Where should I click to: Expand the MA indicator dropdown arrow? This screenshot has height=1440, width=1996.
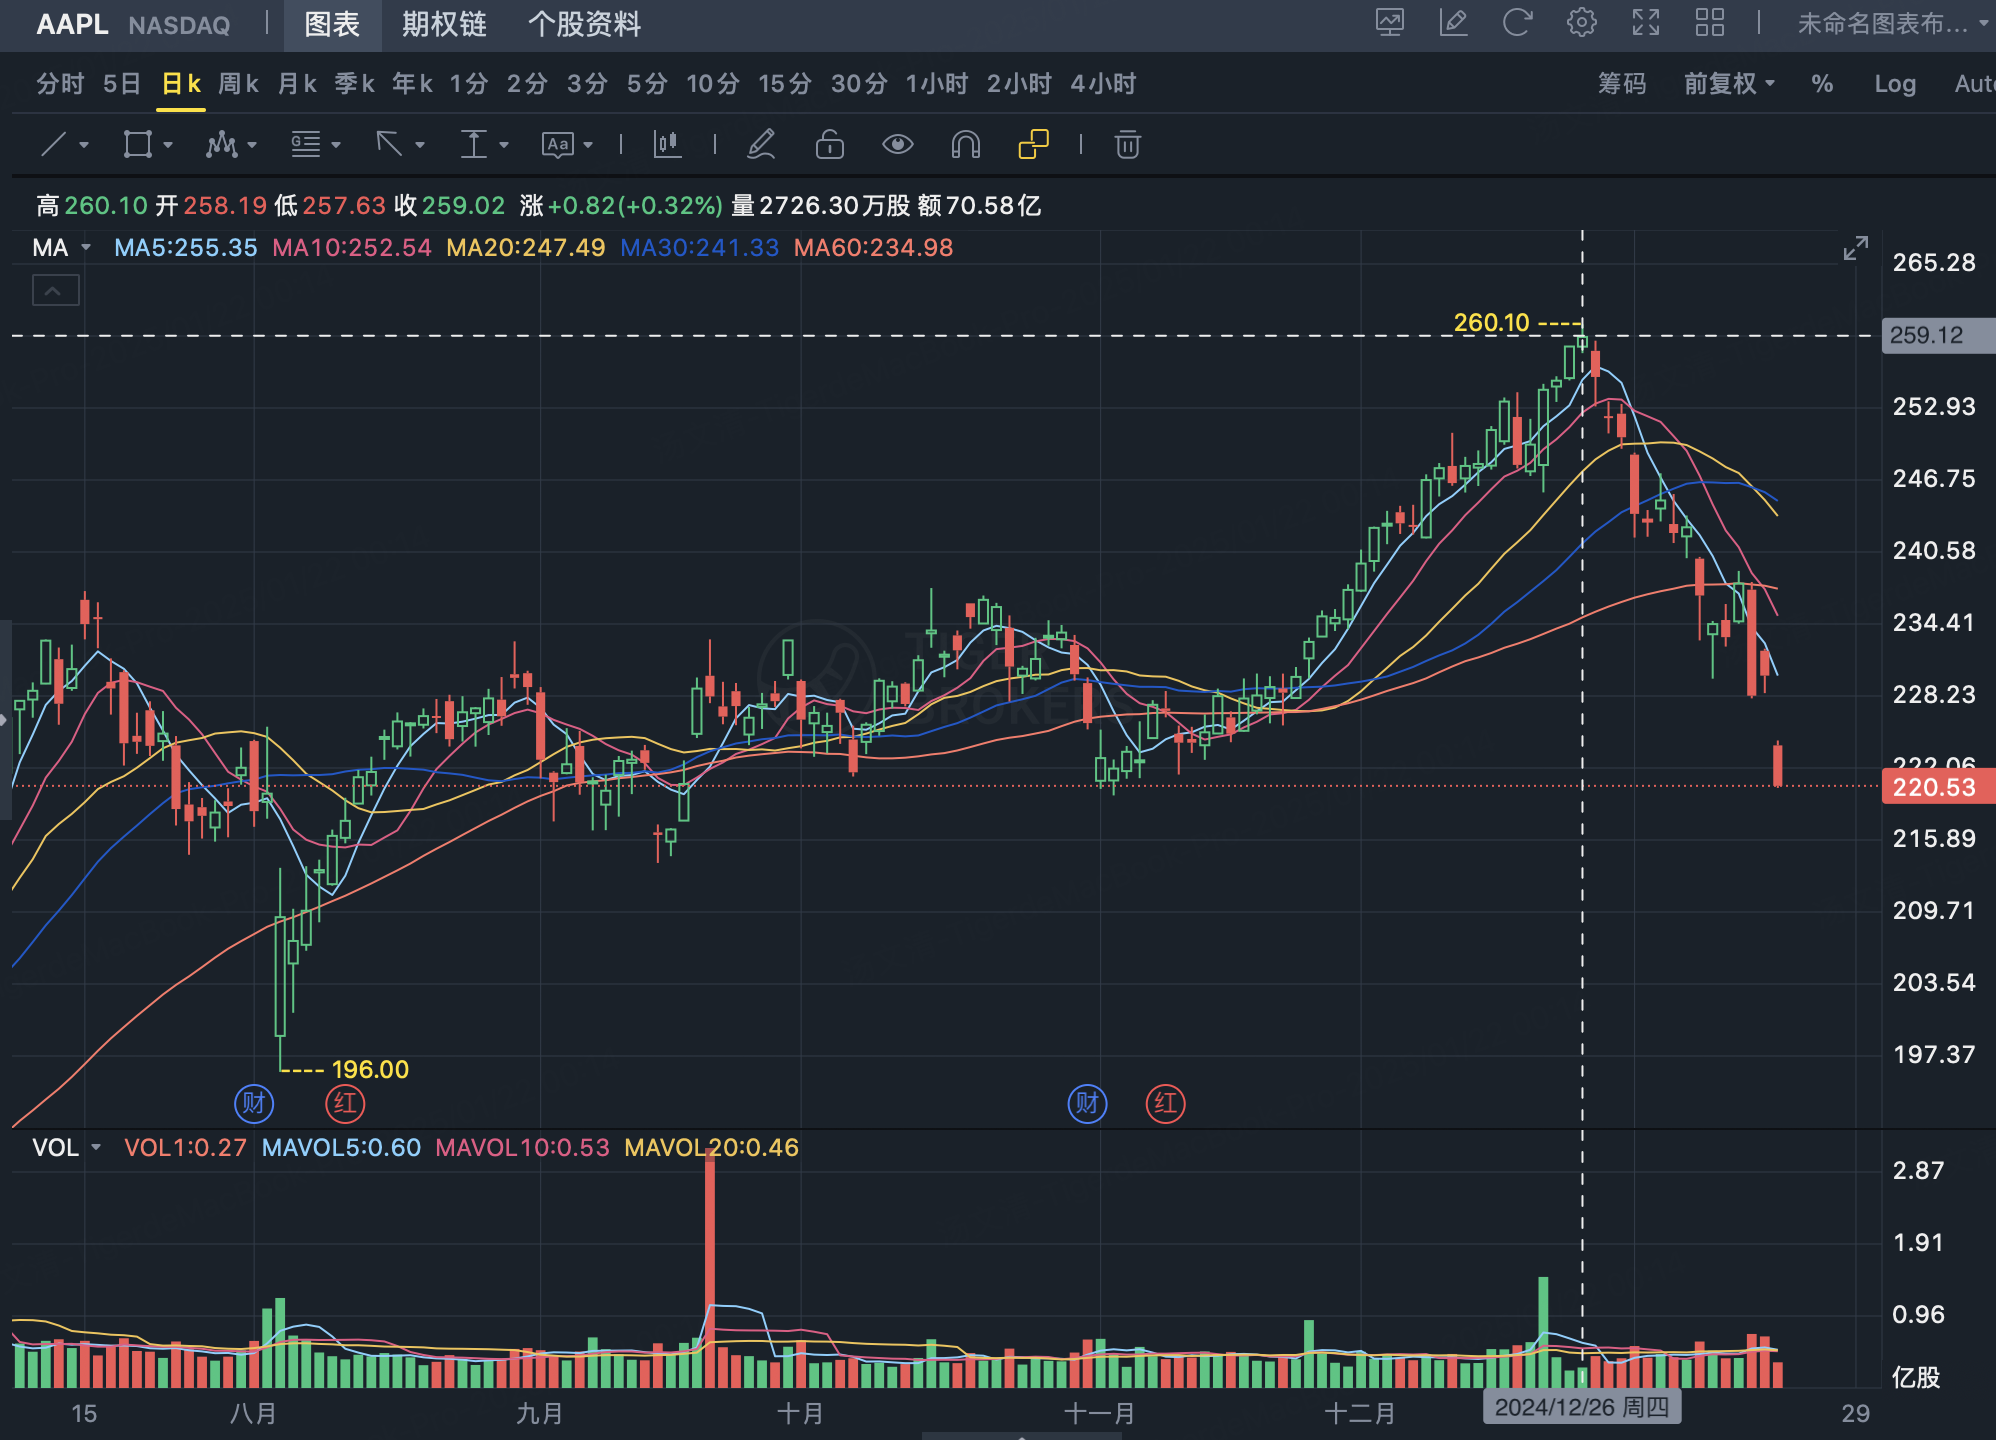(x=86, y=248)
